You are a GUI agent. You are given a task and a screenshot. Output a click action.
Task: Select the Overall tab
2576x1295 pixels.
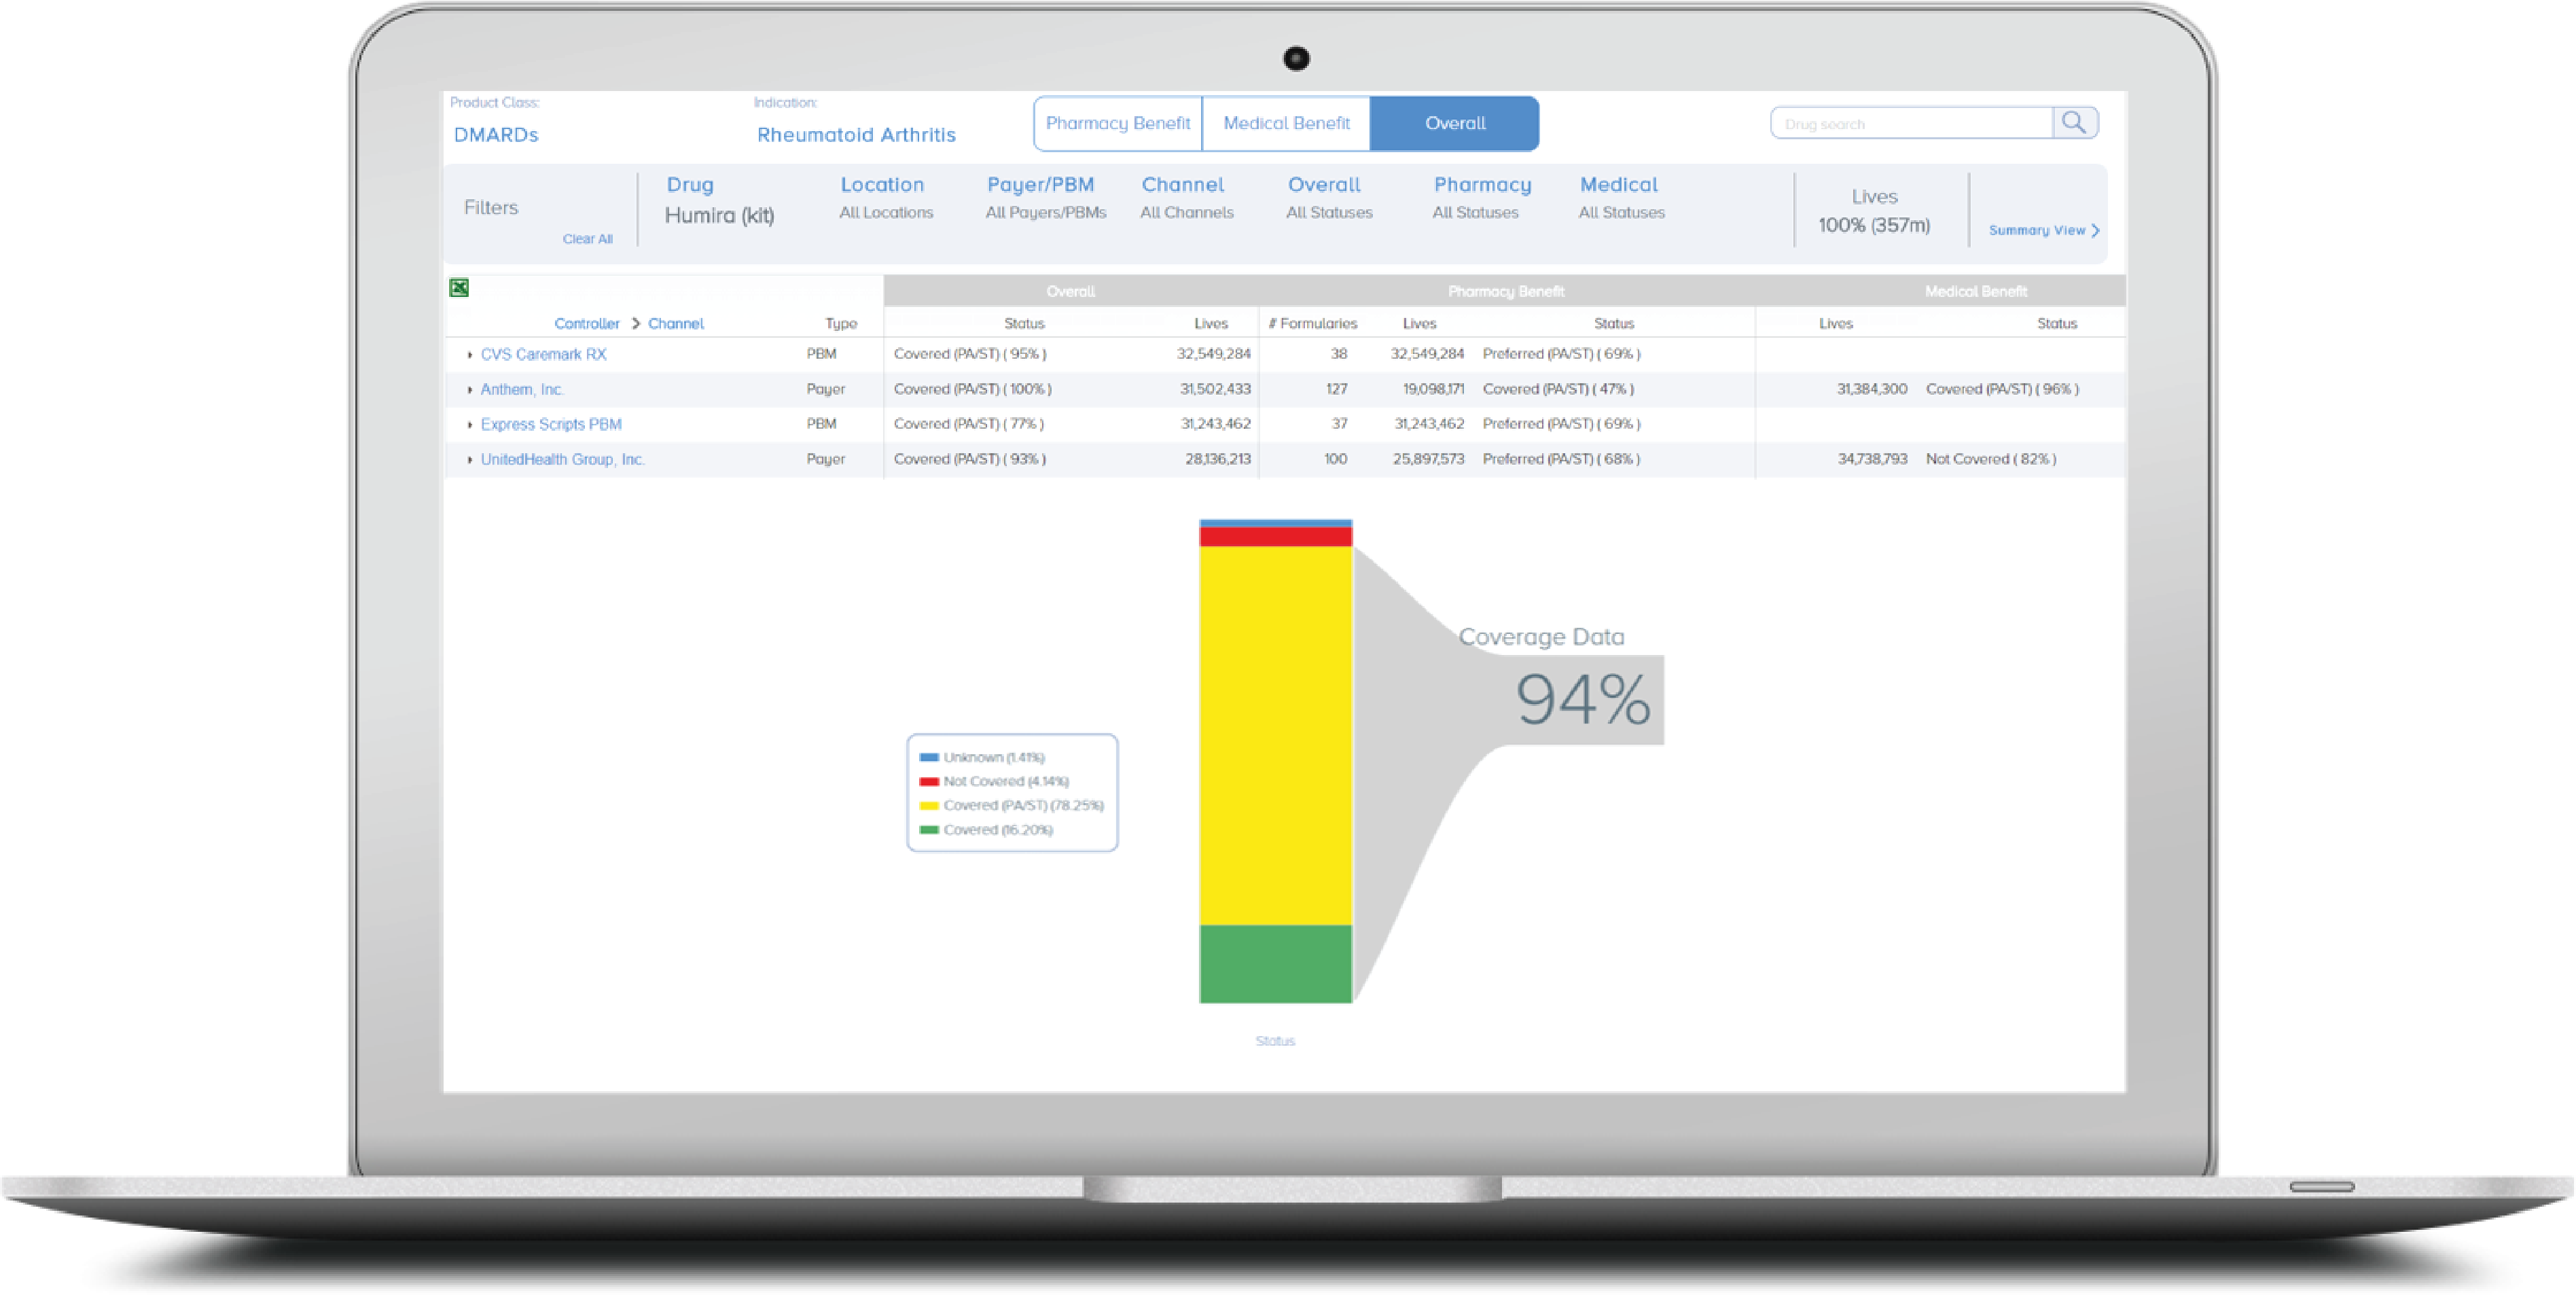click(1454, 123)
